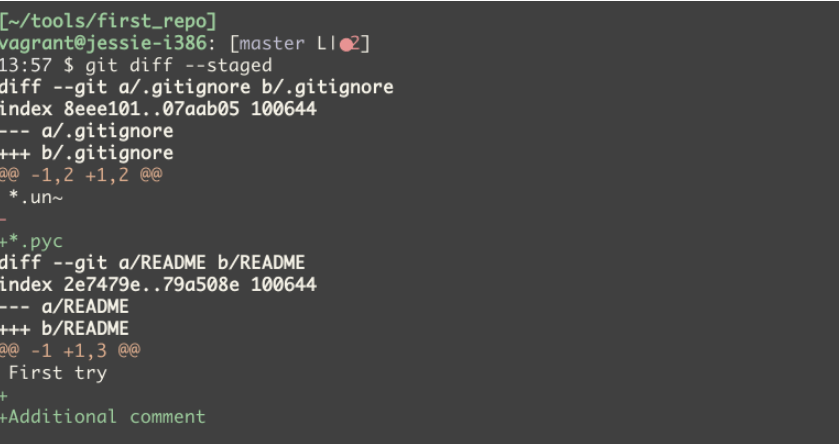The image size is (839, 444).
Task: Click the diff --git a/README b/README line
Action: click(x=152, y=263)
